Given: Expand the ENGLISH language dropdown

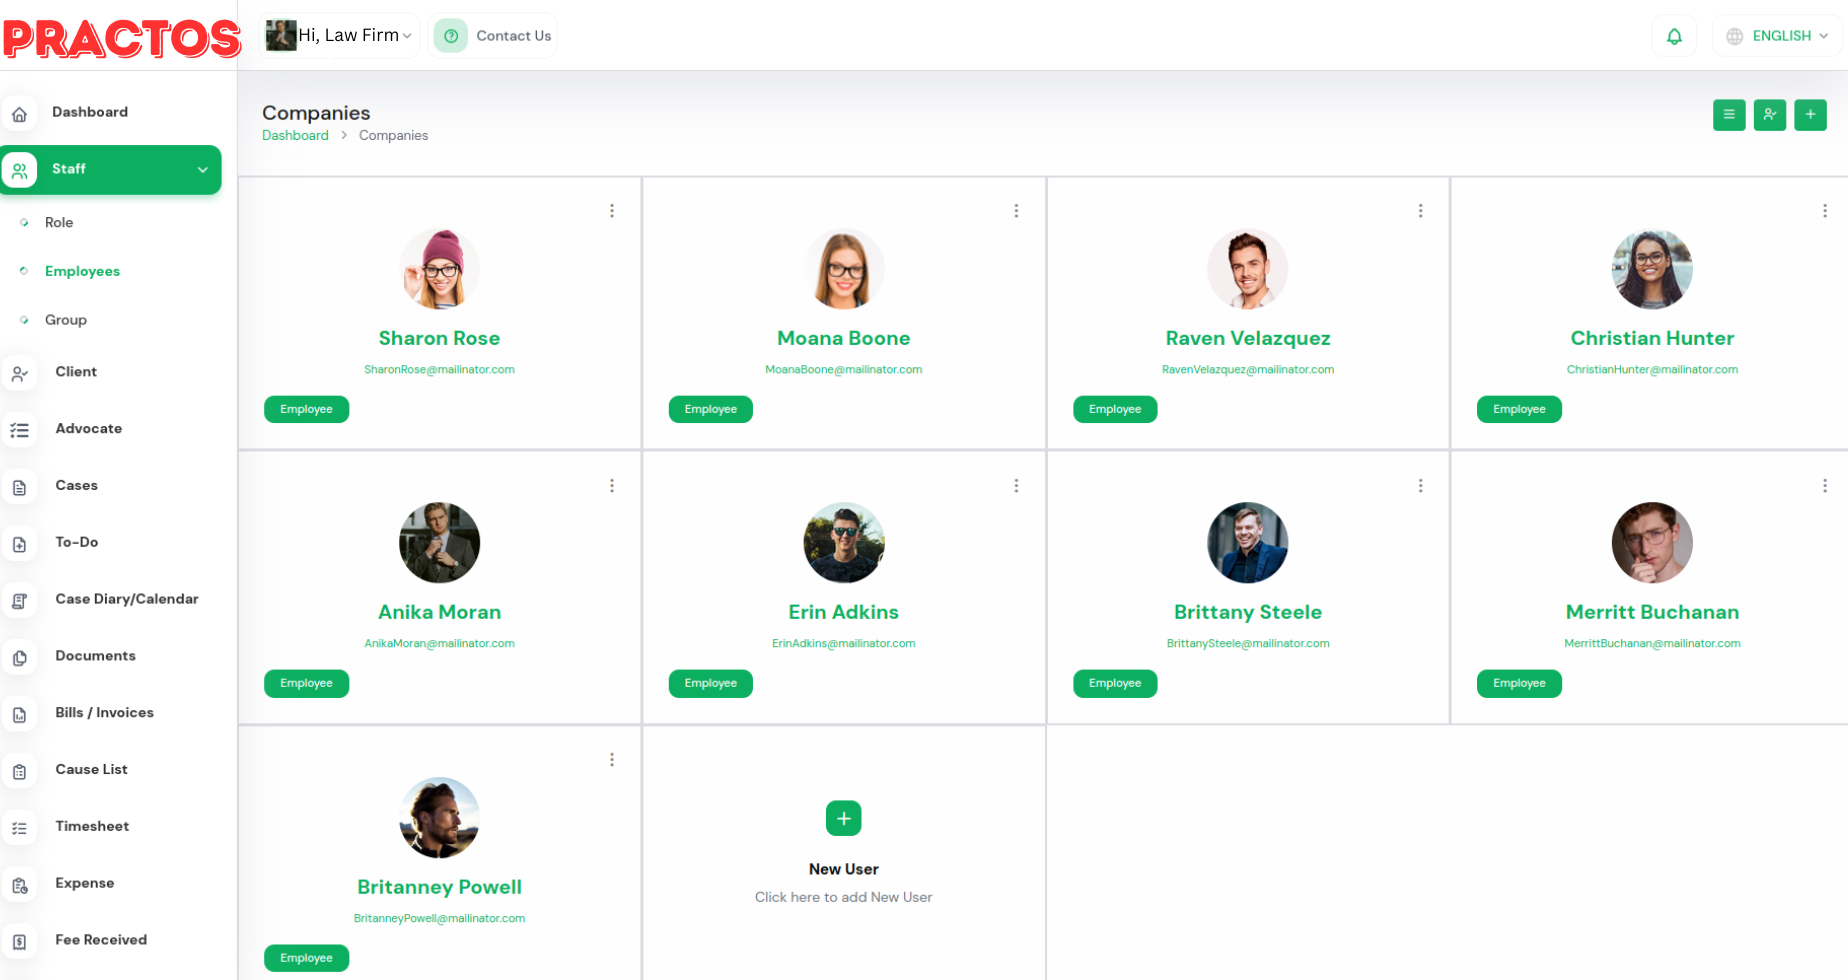Looking at the screenshot, I should point(1777,36).
